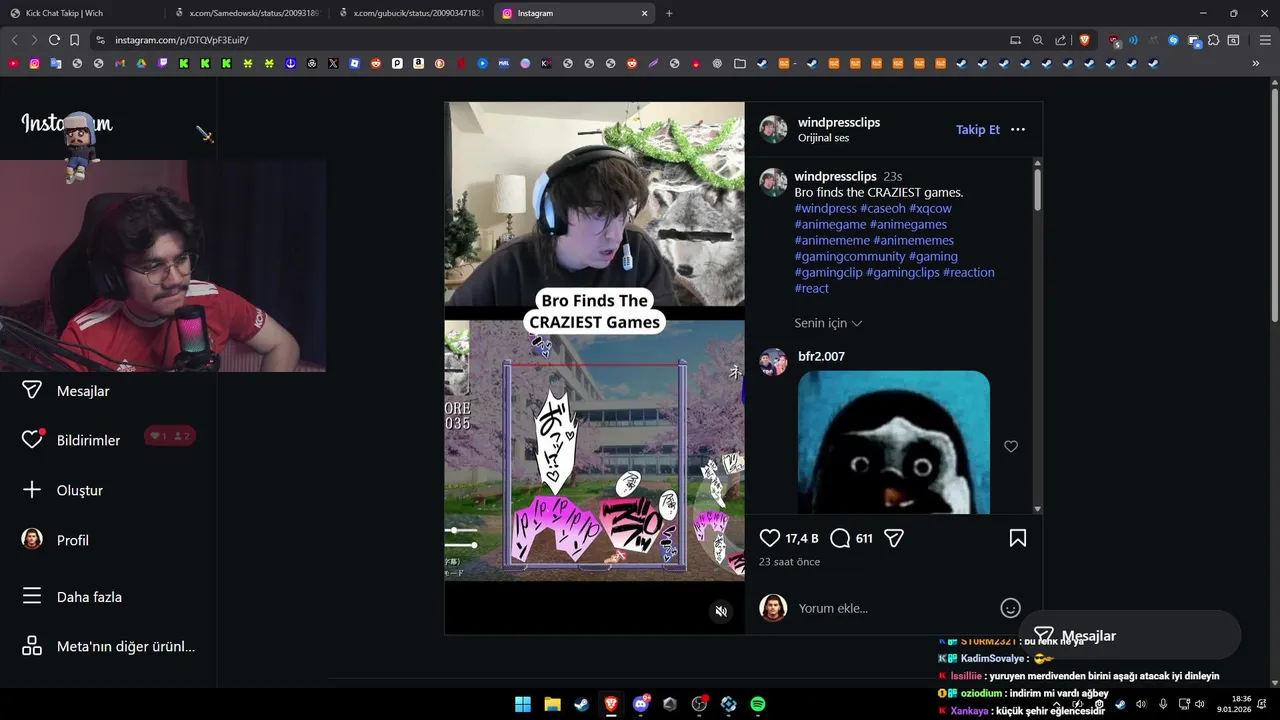Open Steam from the taskbar
This screenshot has height=720, width=1280.
(x=581, y=704)
